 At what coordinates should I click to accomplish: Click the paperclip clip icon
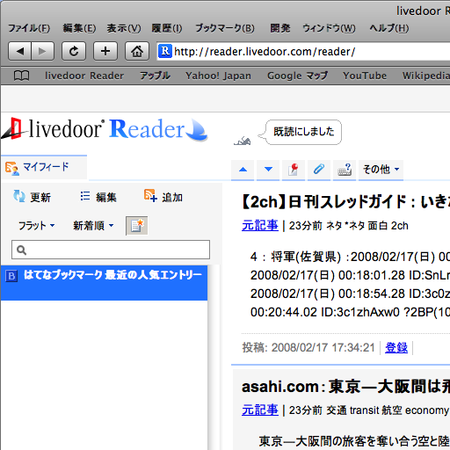319,170
